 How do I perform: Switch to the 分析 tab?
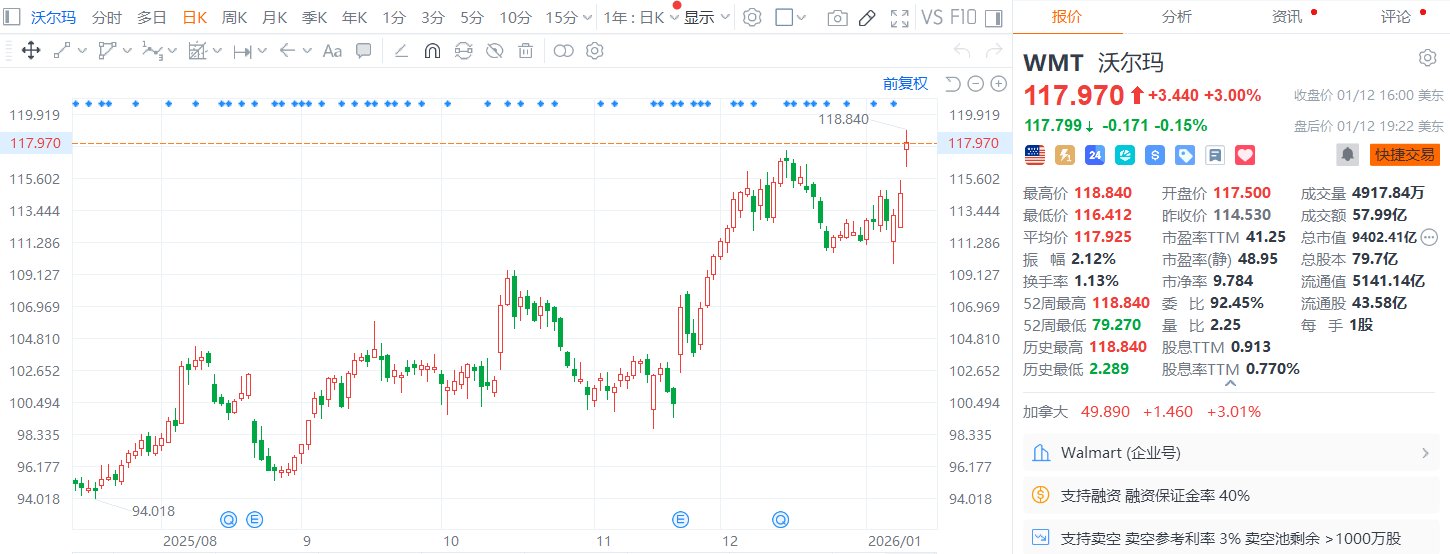tap(1176, 16)
